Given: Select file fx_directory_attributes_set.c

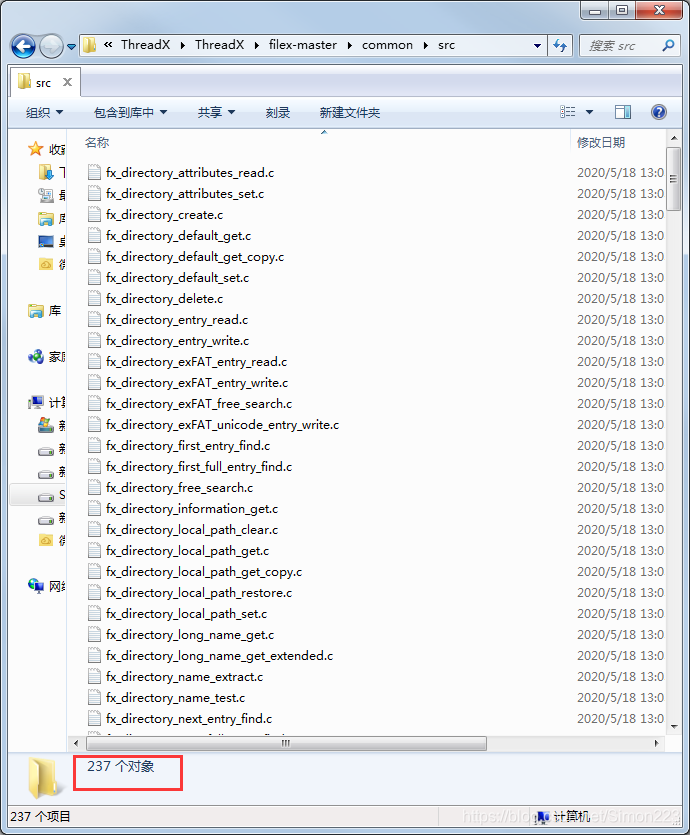Looking at the screenshot, I should pyautogui.click(x=185, y=194).
